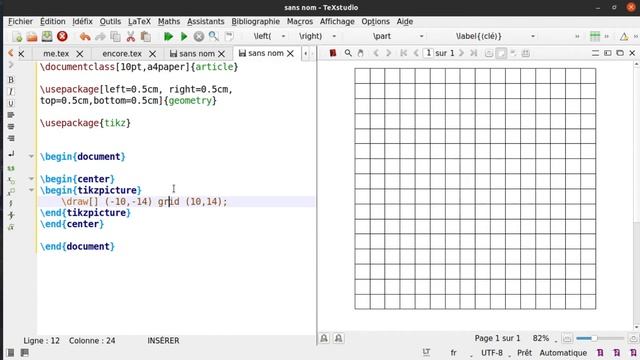Toggle the first padlock icon below the PDF
The width and height of the screenshot is (640, 360).
[324, 338]
